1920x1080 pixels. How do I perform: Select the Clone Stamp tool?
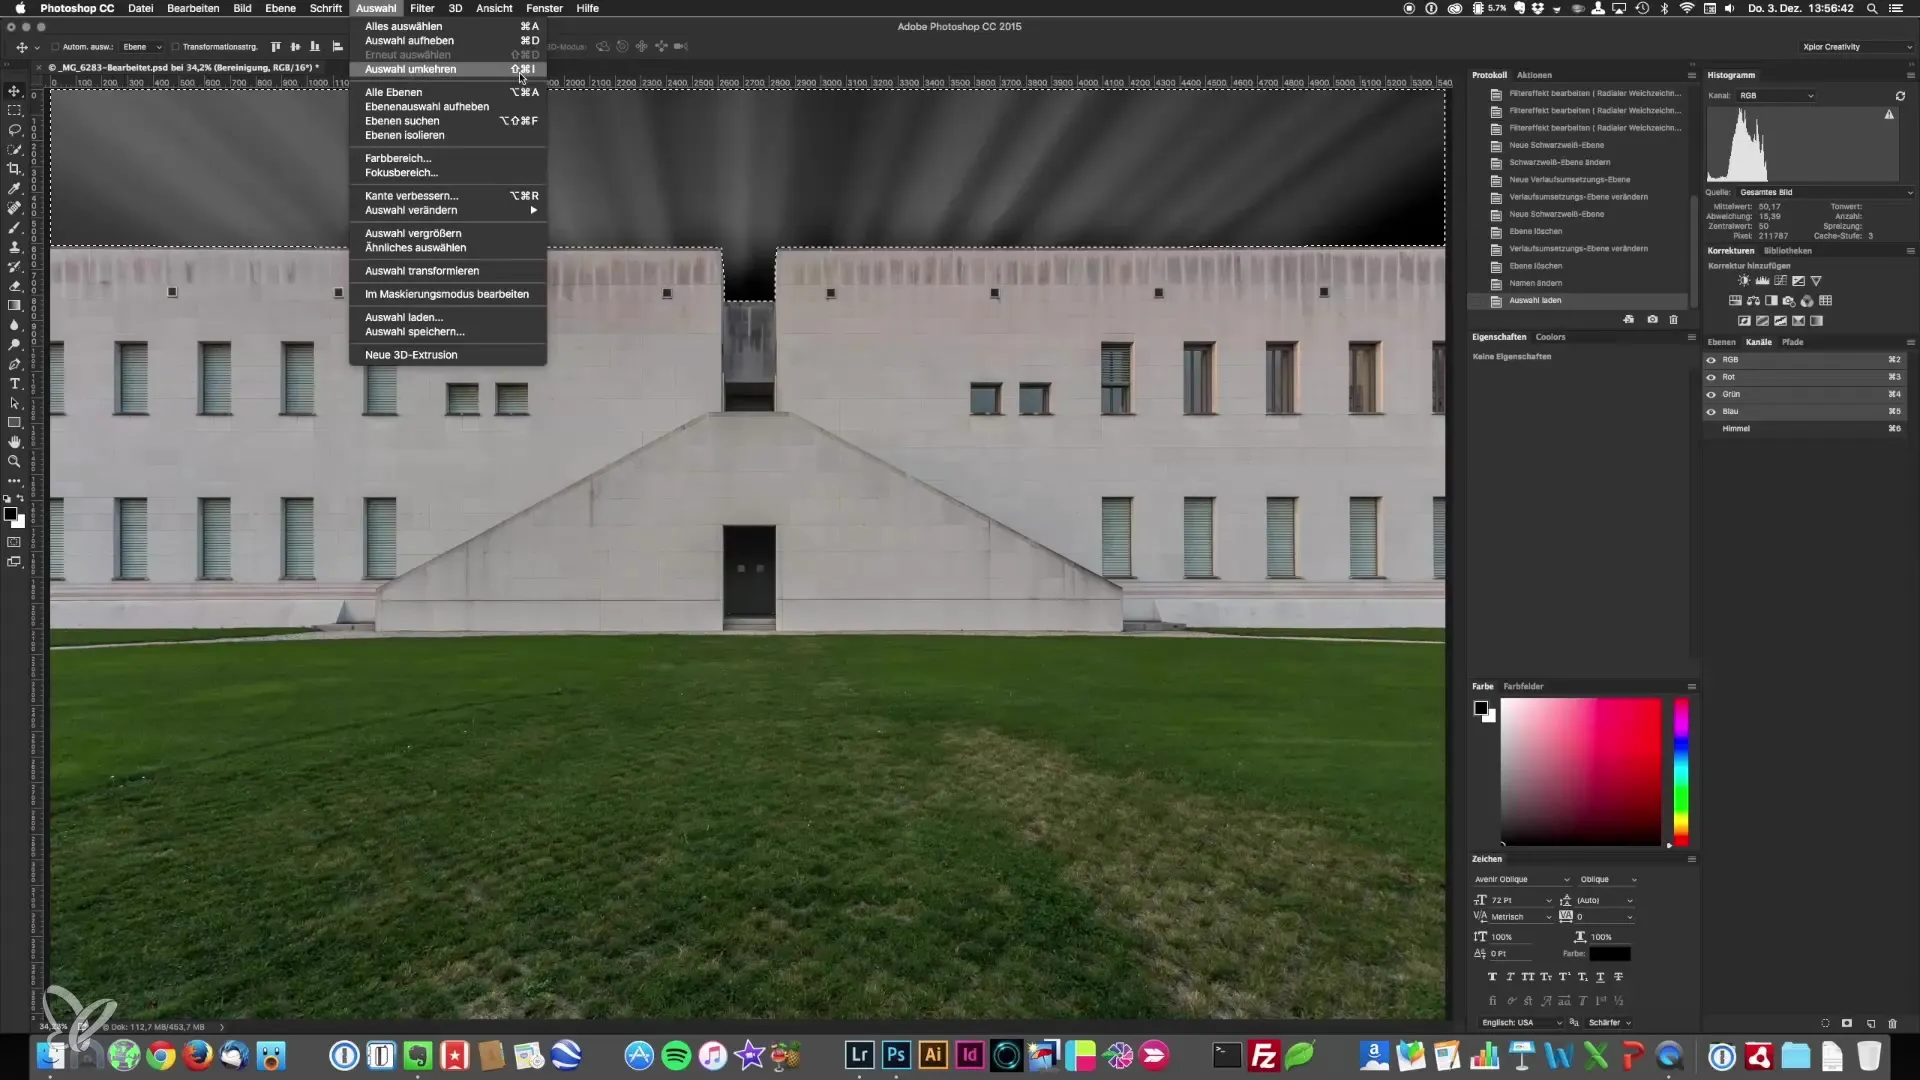(14, 247)
